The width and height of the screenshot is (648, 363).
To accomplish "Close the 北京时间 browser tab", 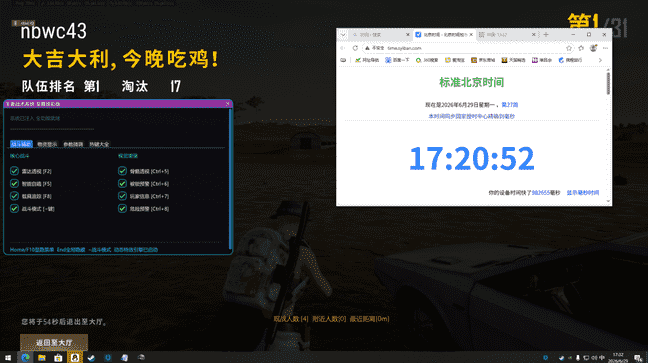I will tap(471, 35).
